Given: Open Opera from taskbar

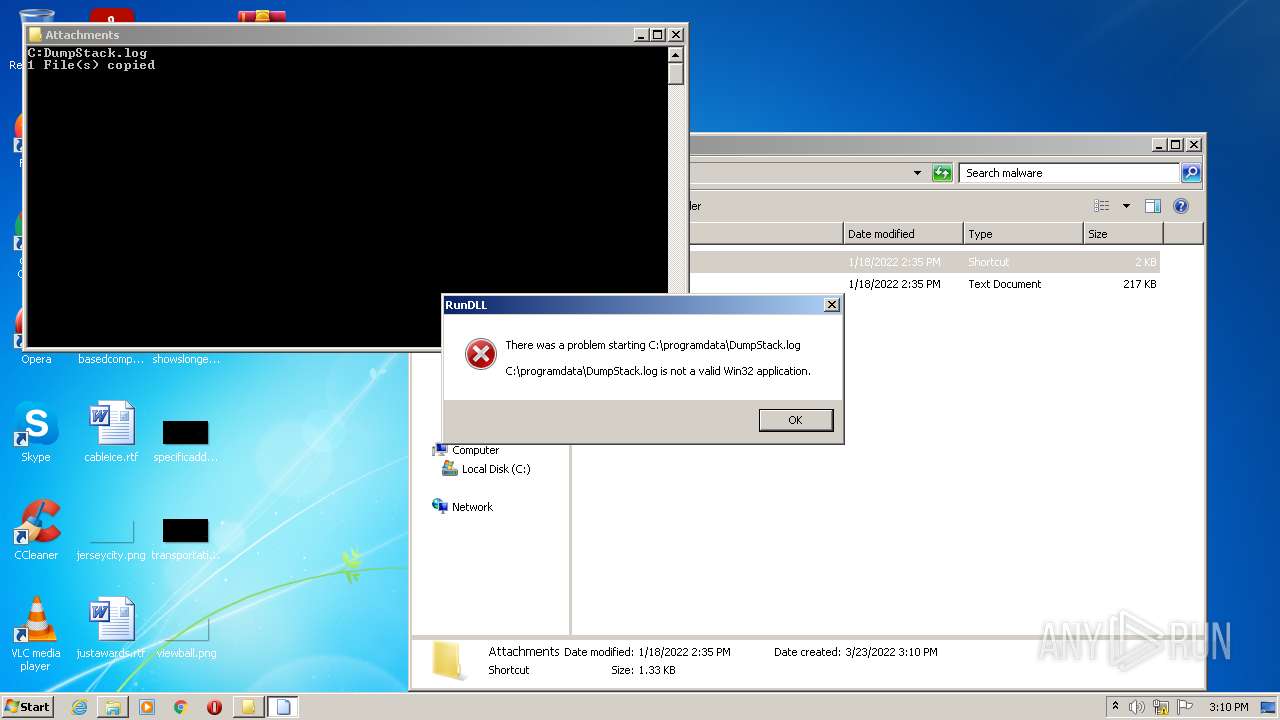Looking at the screenshot, I should tap(214, 707).
